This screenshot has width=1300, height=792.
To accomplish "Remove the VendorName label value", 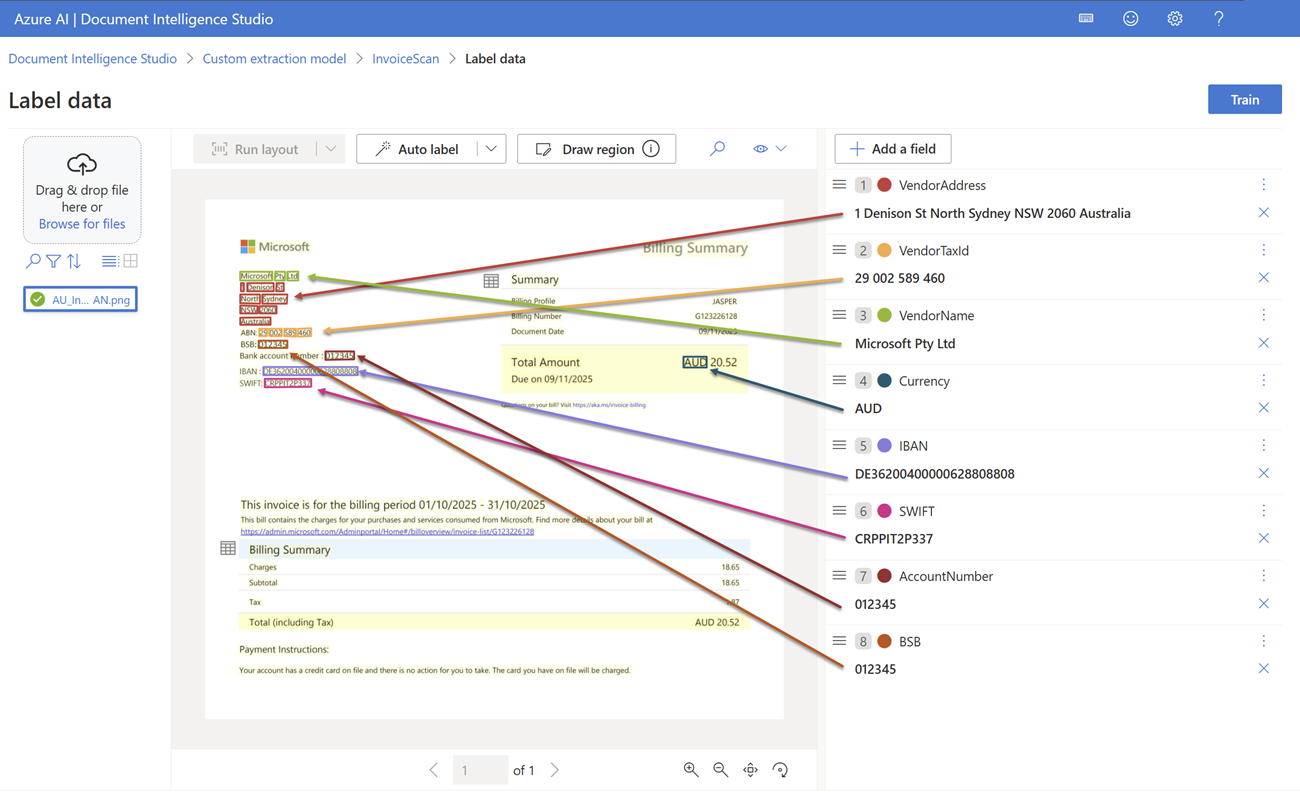I will pos(1264,343).
